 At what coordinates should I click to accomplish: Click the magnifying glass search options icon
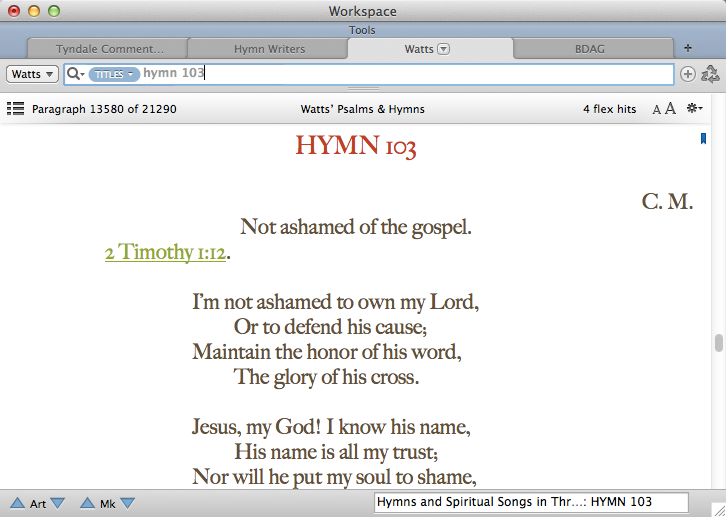coord(75,74)
